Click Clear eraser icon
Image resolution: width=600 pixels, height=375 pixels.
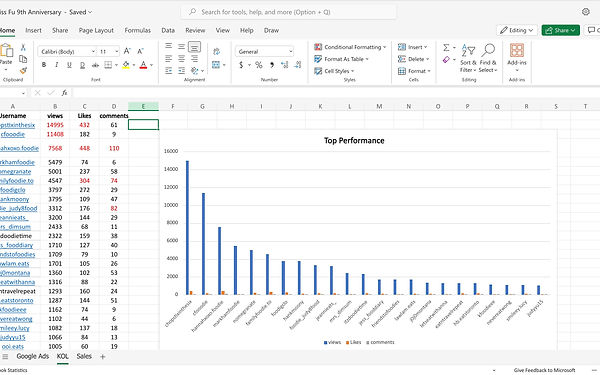click(x=446, y=60)
